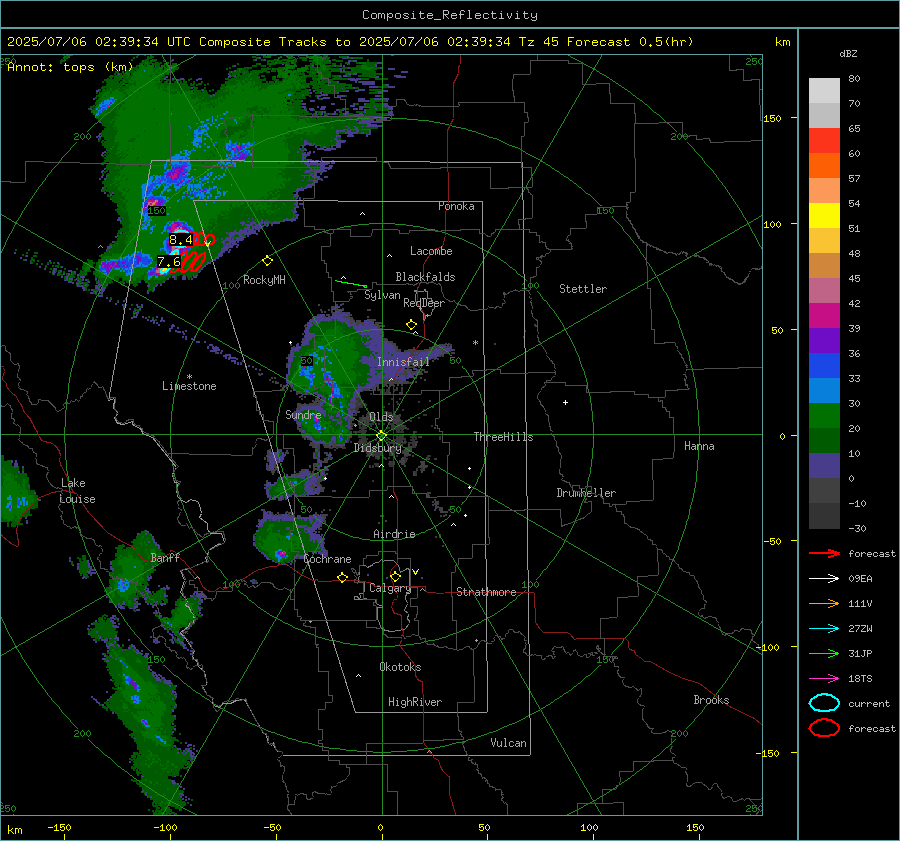Image resolution: width=900 pixels, height=841 pixels.
Task: Click the white plus marker west of Hanna
Action: (565, 402)
